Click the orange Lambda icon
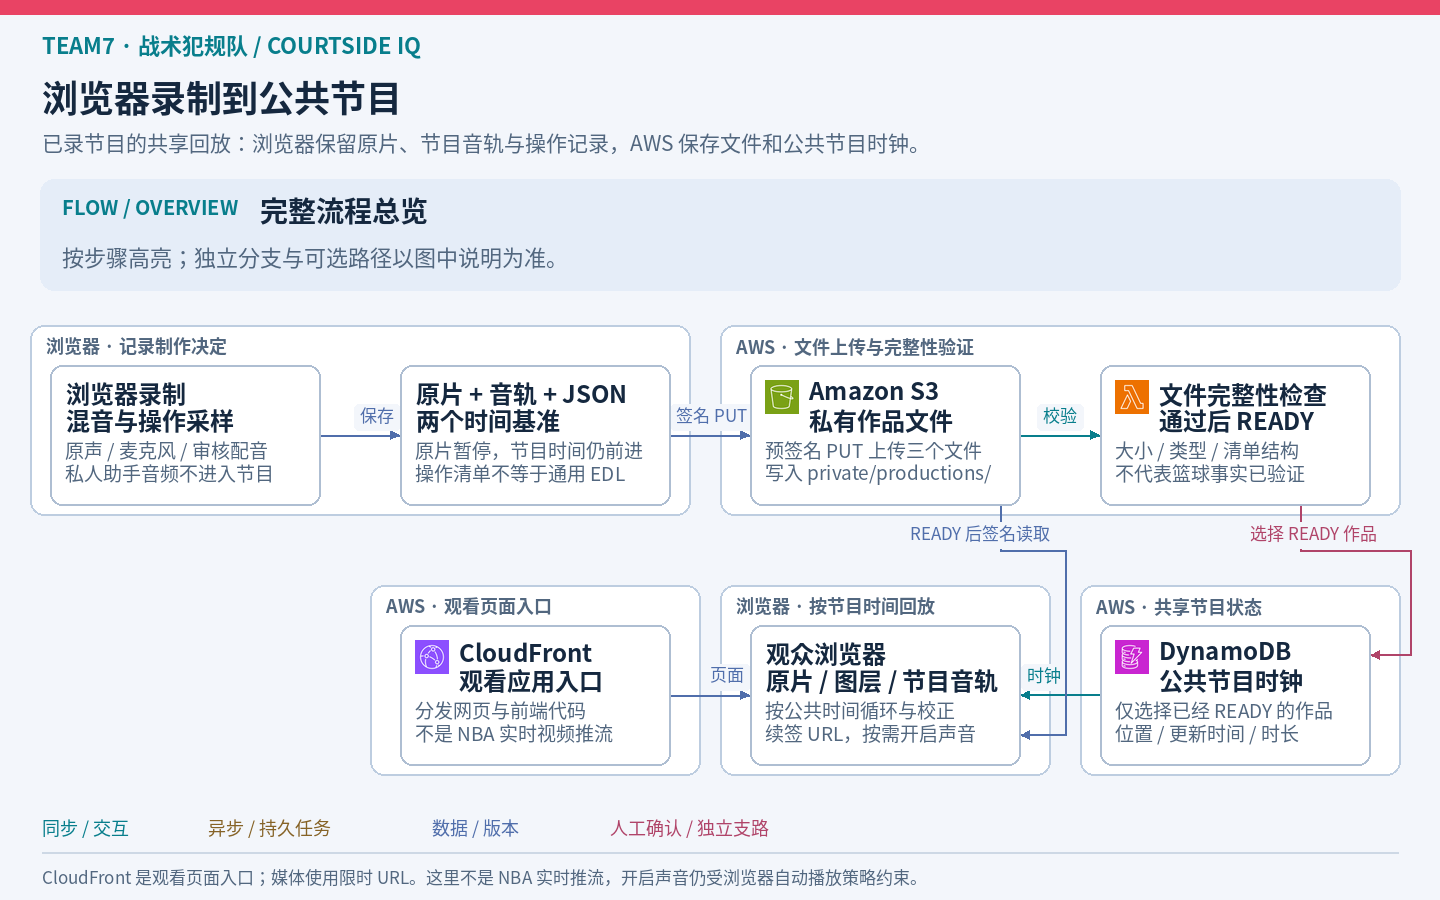1440x900 pixels. pyautogui.click(x=1132, y=397)
